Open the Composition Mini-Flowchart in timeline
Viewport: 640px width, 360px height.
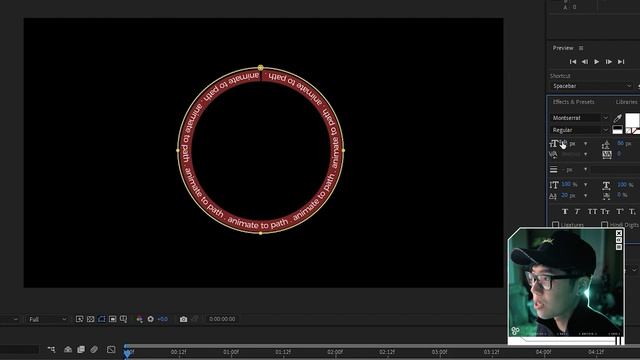click(51, 349)
